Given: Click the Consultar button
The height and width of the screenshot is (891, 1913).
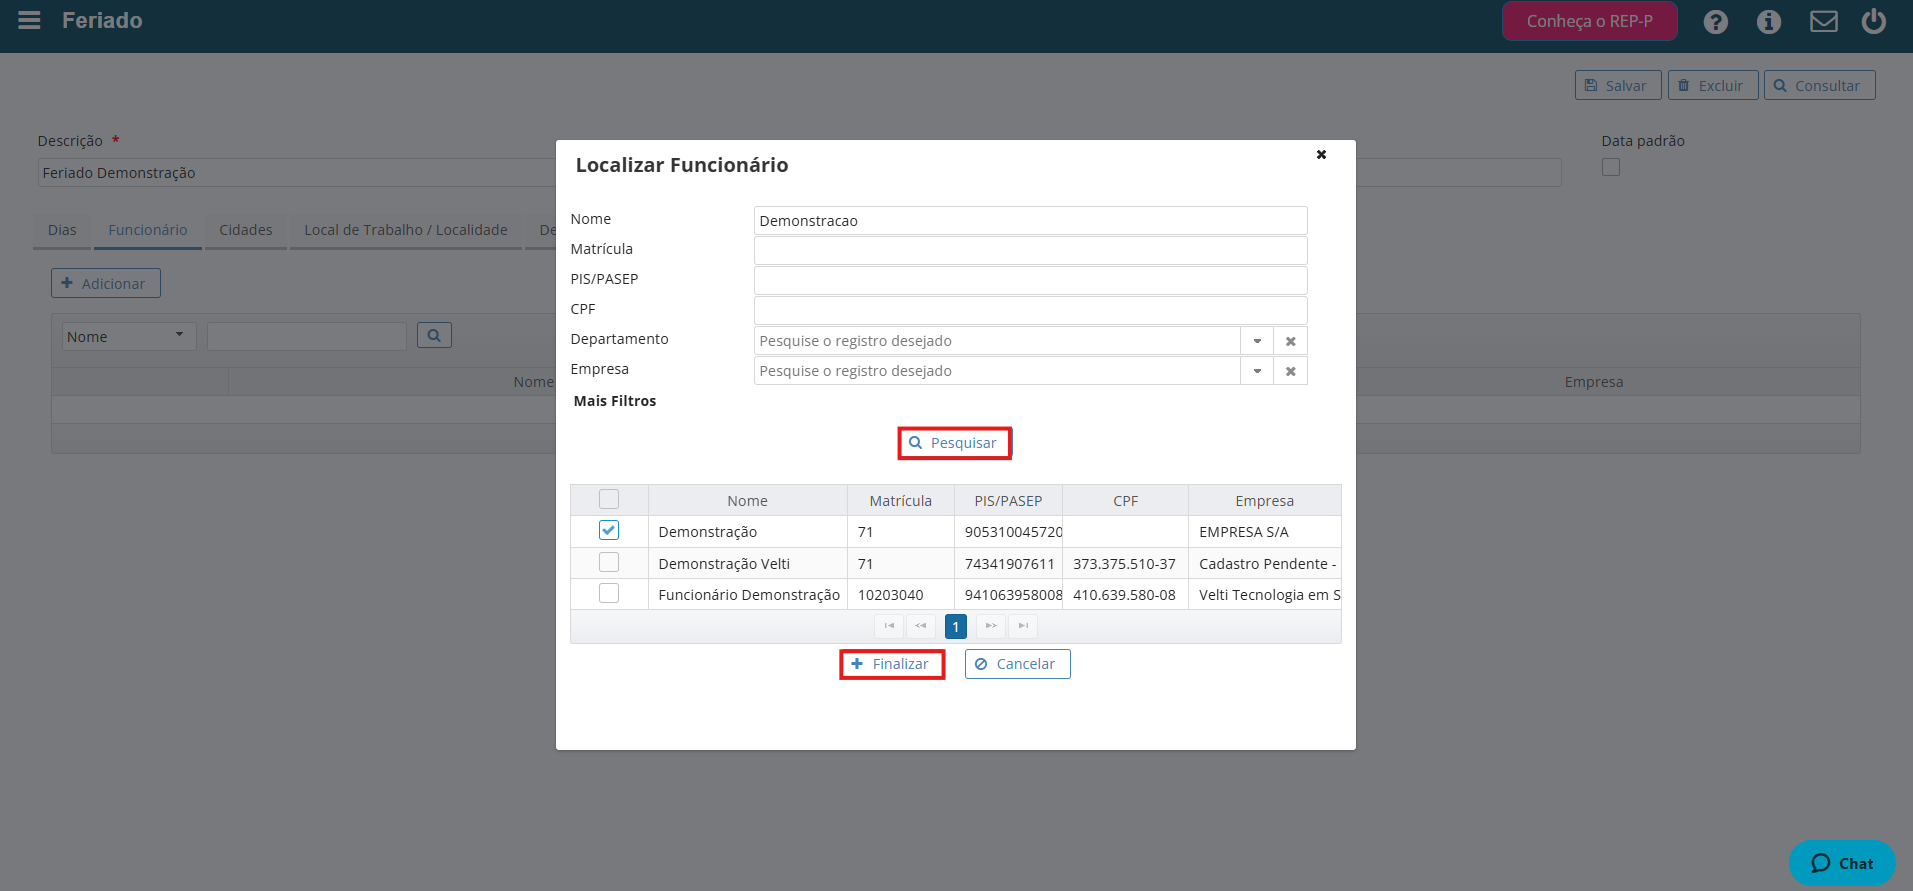Looking at the screenshot, I should 1819,85.
